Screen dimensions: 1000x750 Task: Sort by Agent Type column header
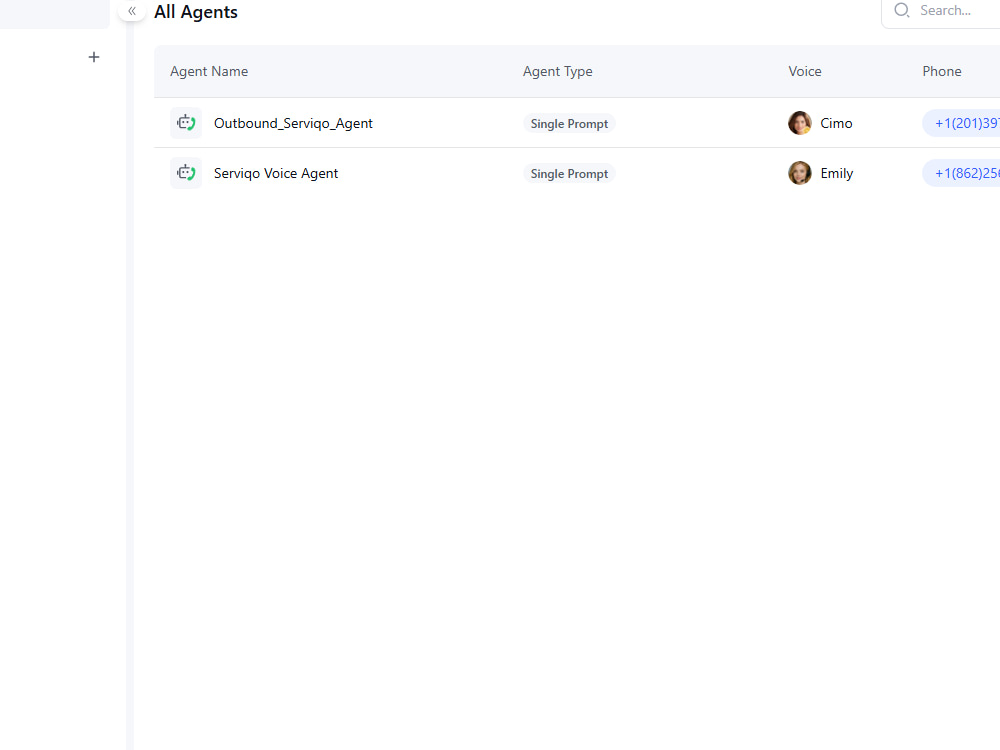[x=557, y=71]
